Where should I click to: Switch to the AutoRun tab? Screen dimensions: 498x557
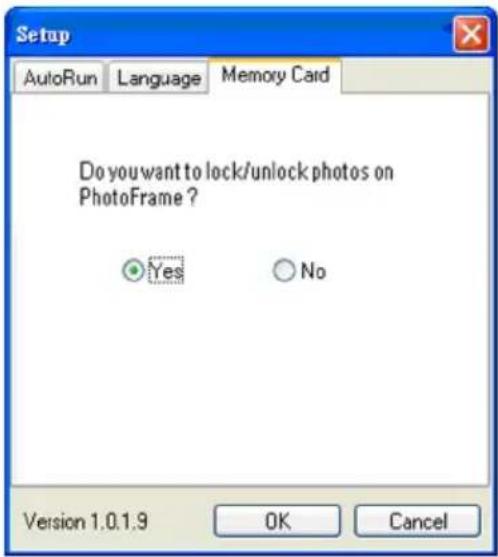click(59, 77)
